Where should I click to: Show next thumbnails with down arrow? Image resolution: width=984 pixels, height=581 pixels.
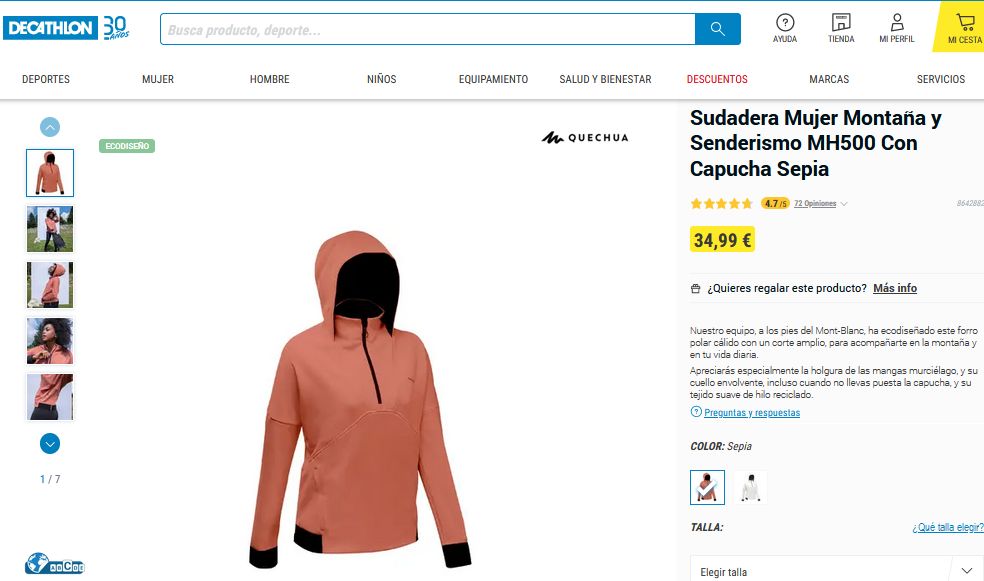coord(50,444)
